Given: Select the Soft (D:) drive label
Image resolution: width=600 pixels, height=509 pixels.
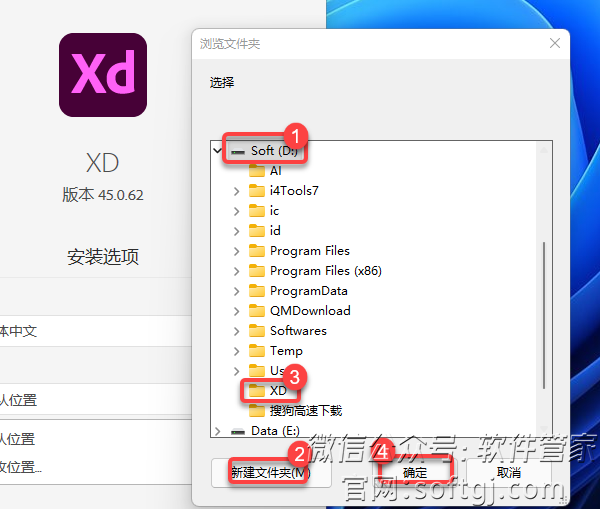Looking at the screenshot, I should [274, 151].
